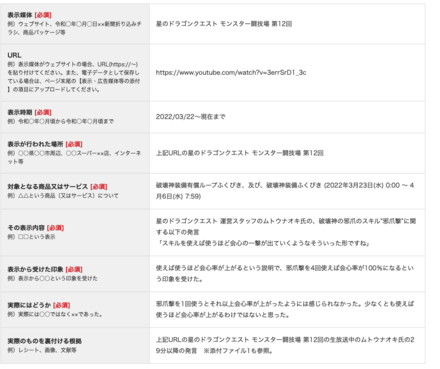Click the hint □□という表示
The width and height of the screenshot is (440, 369).
(x=31, y=237)
